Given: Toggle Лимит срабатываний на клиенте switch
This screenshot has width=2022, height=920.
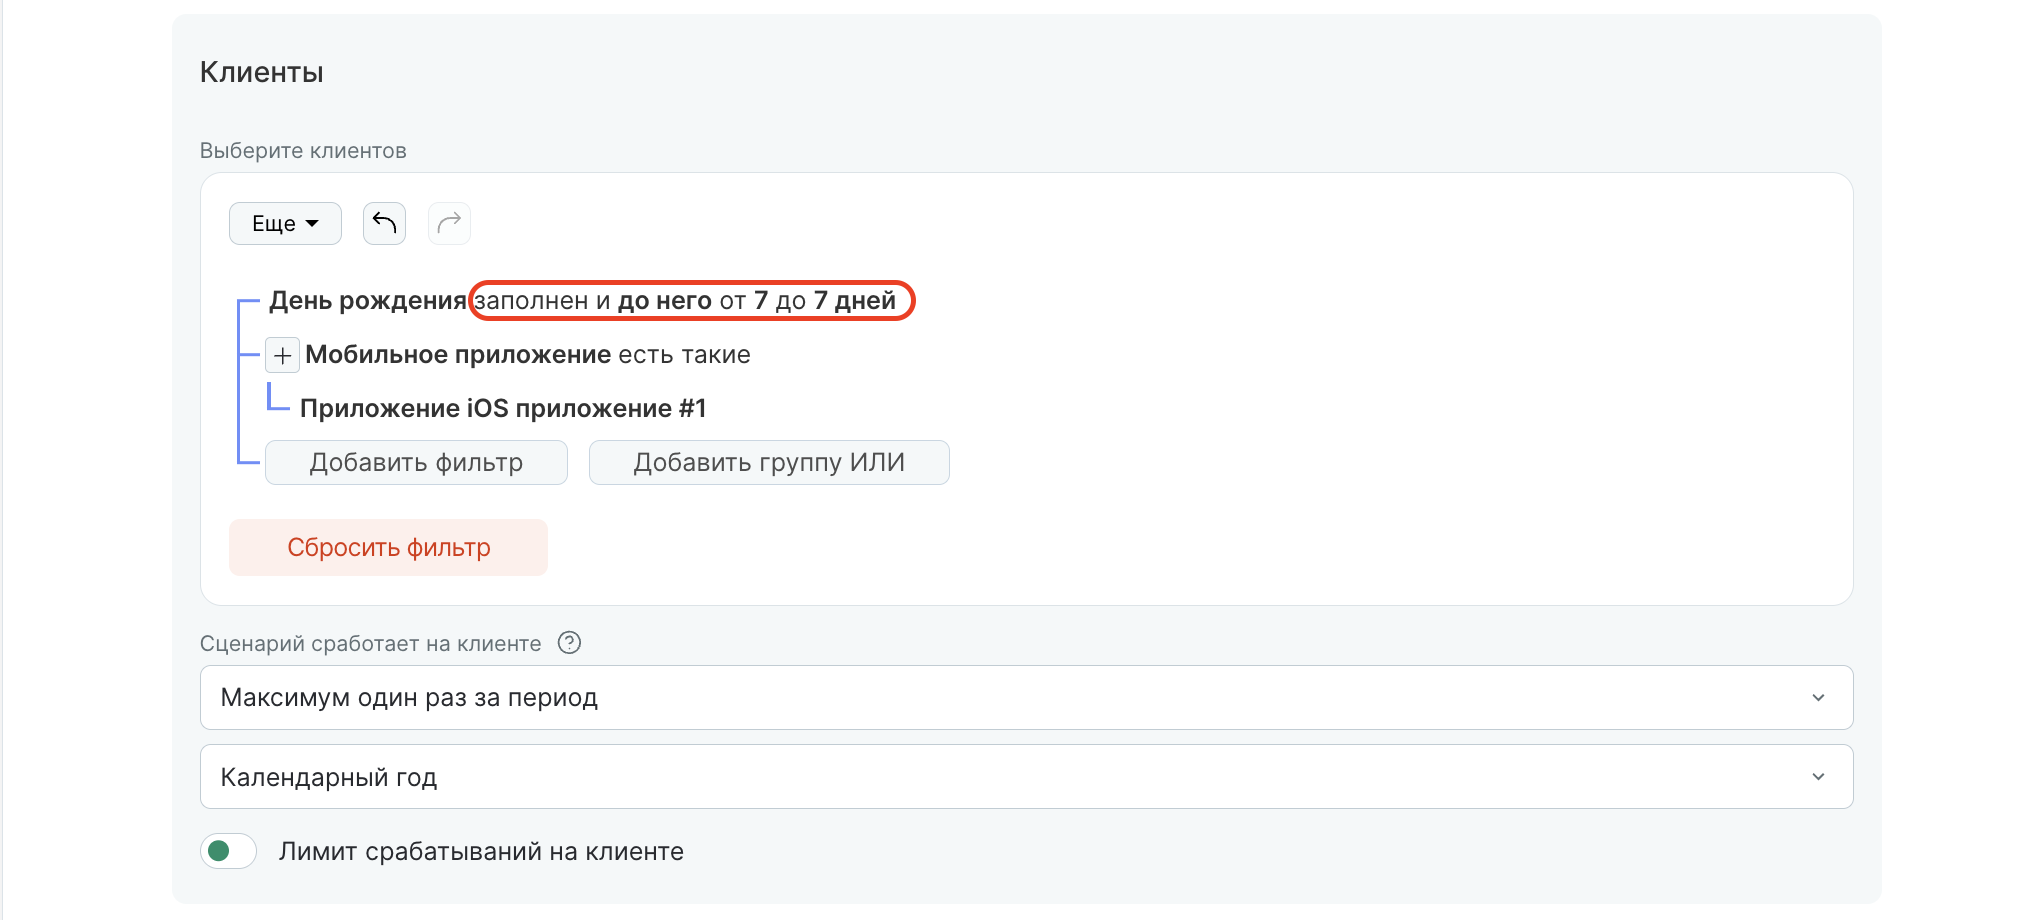Looking at the screenshot, I should [228, 851].
